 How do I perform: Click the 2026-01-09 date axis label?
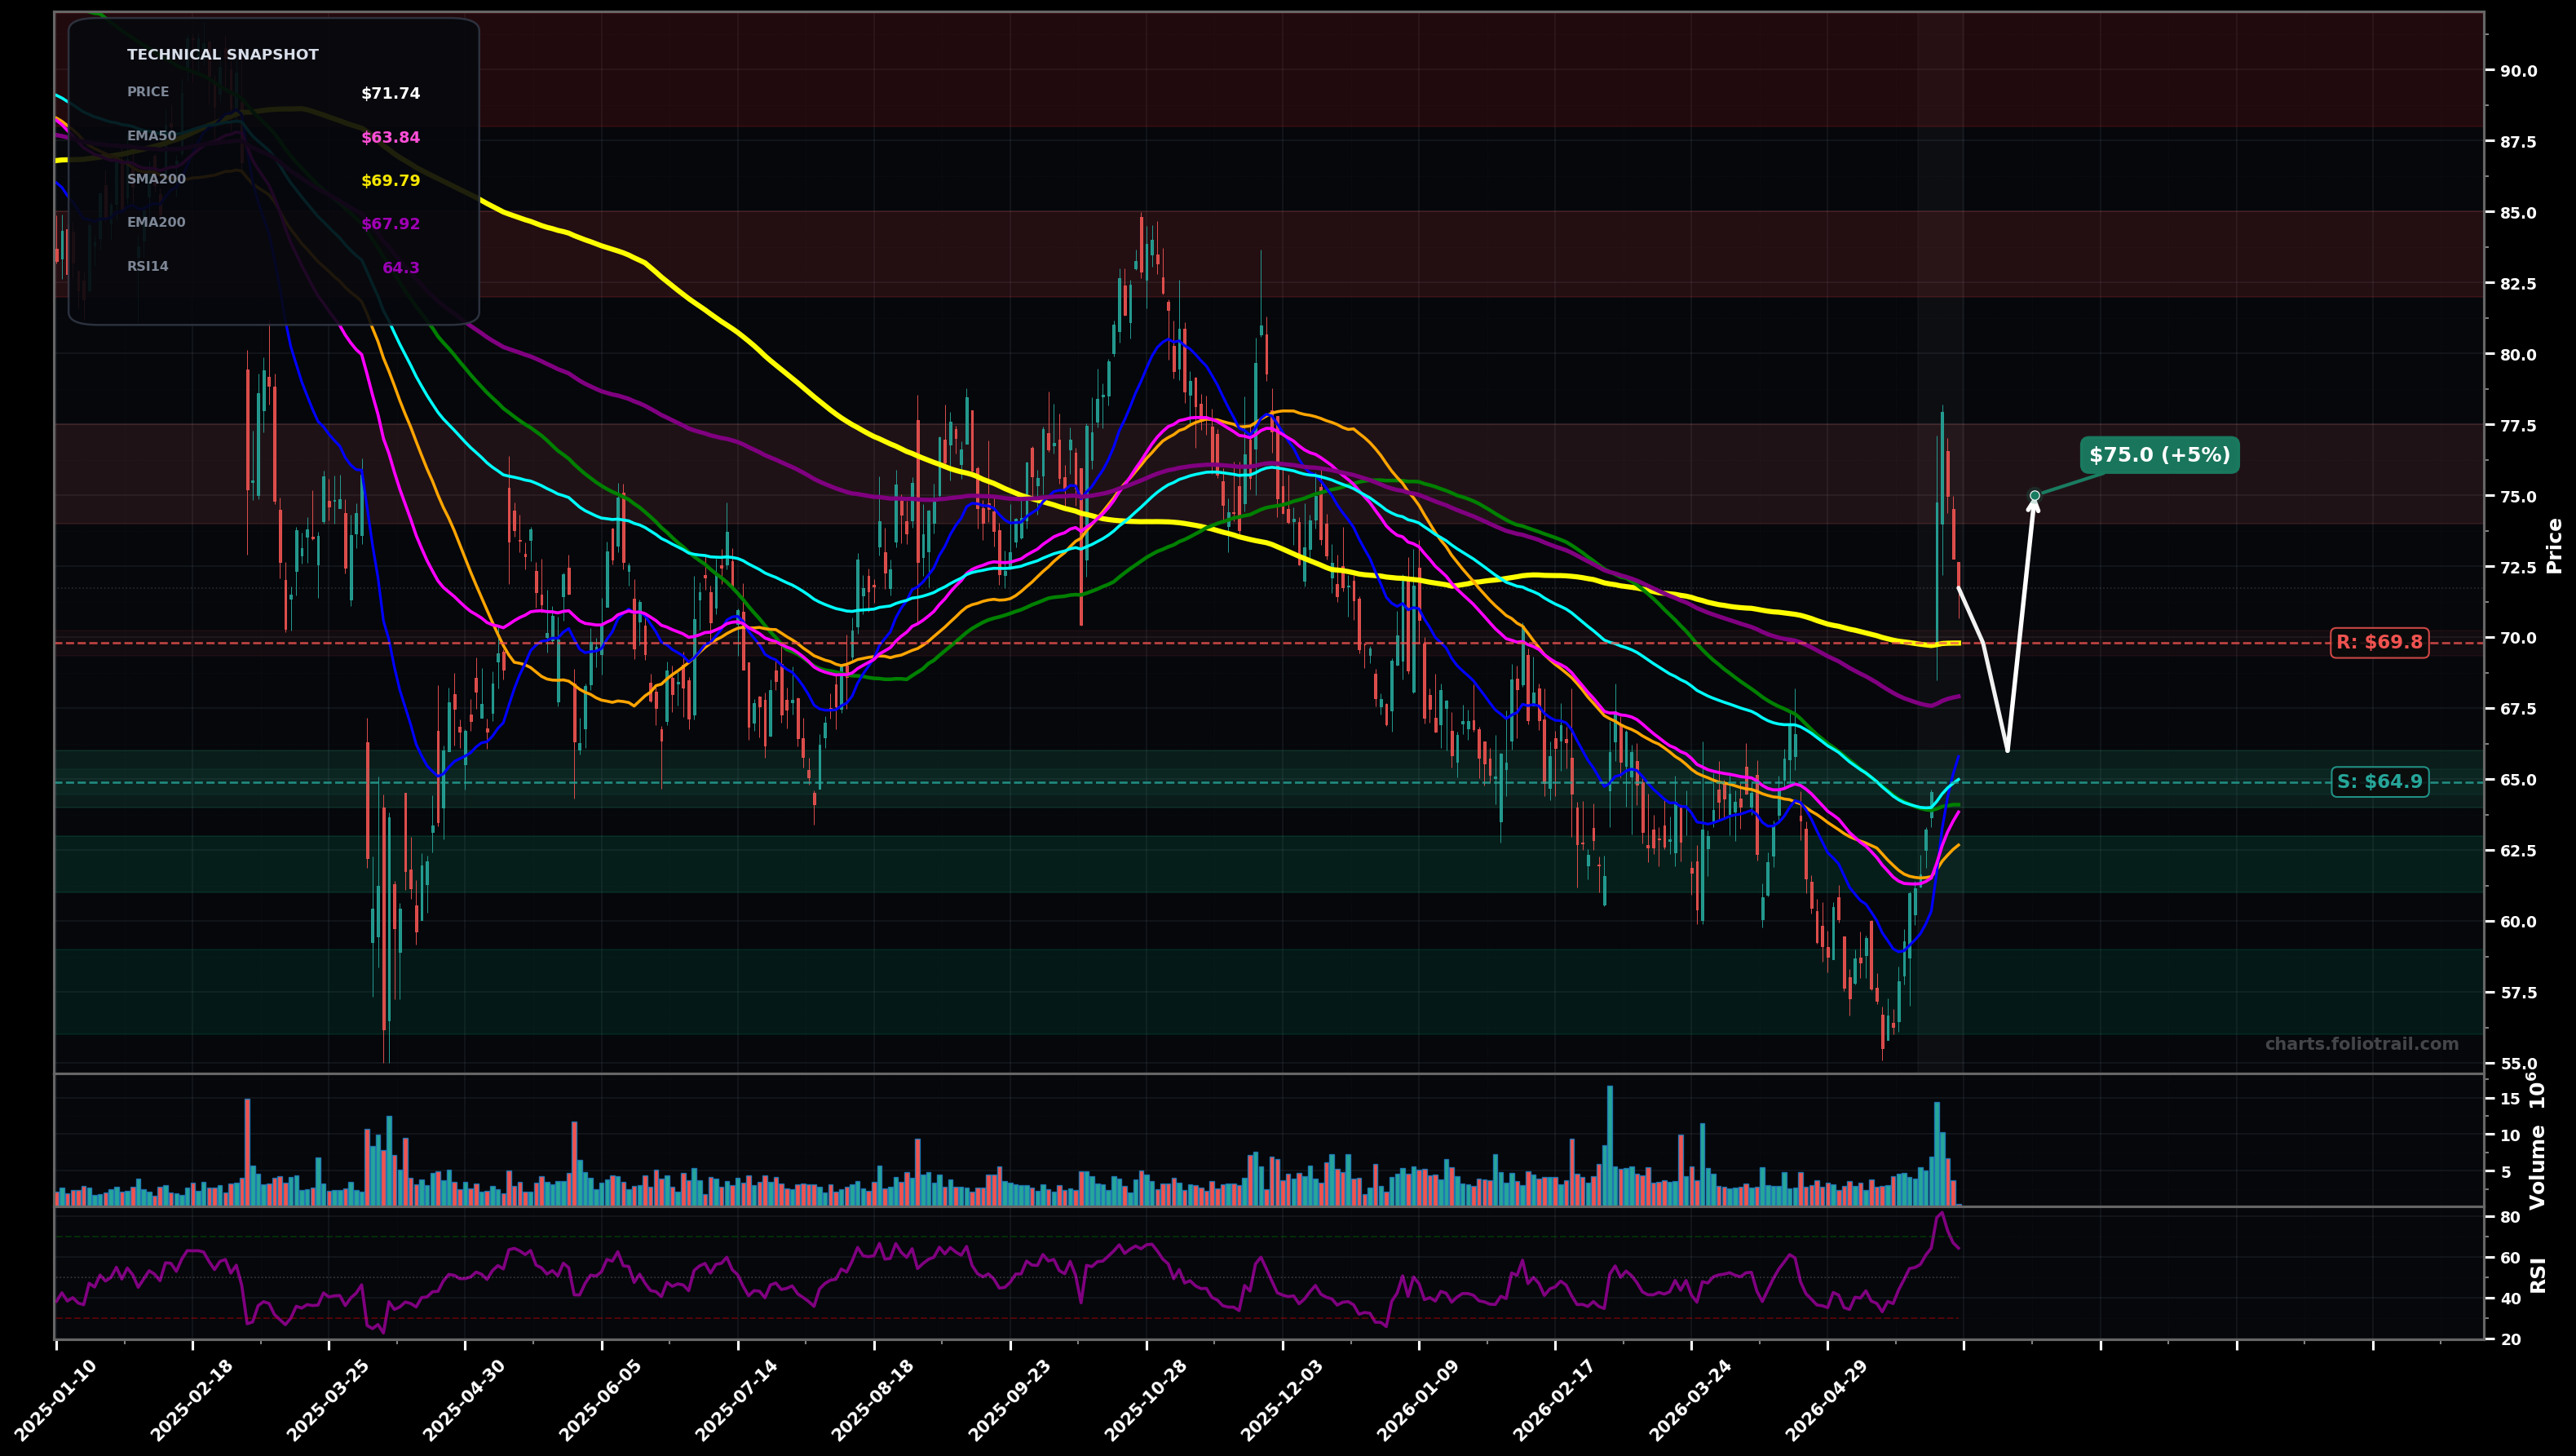coord(1417,1400)
